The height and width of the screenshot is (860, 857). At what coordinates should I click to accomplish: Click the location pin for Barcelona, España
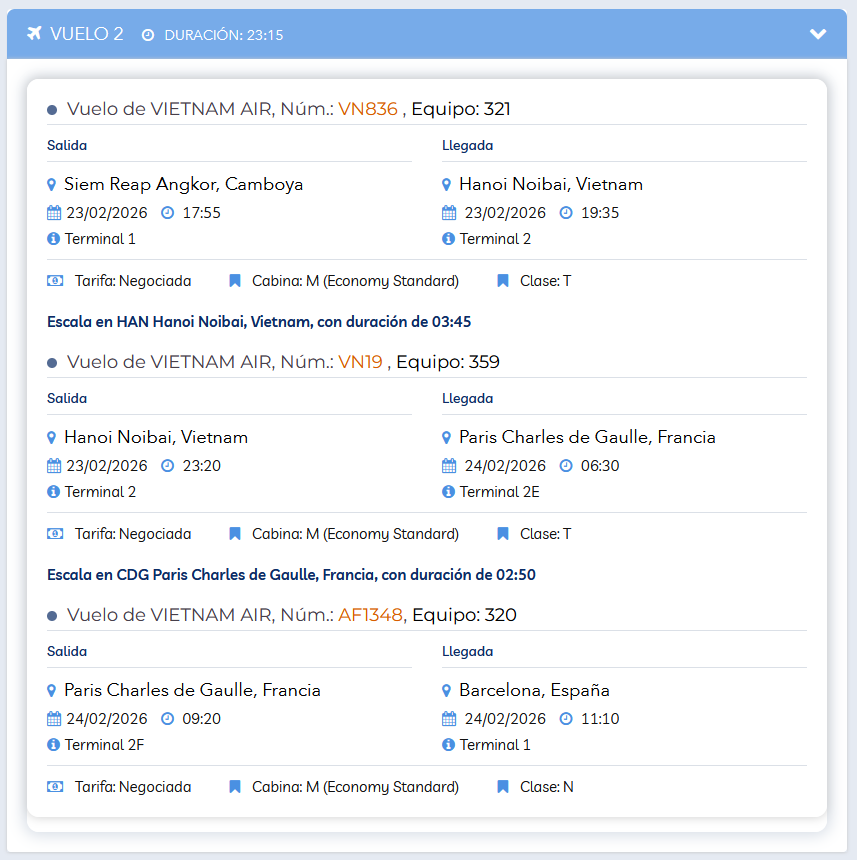tap(447, 691)
